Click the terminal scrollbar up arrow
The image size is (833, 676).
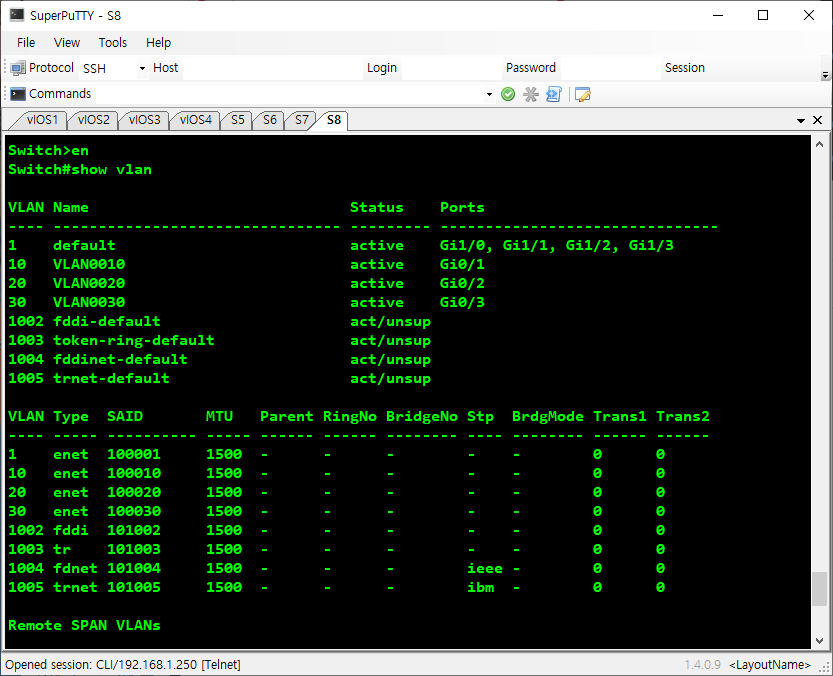point(819,144)
